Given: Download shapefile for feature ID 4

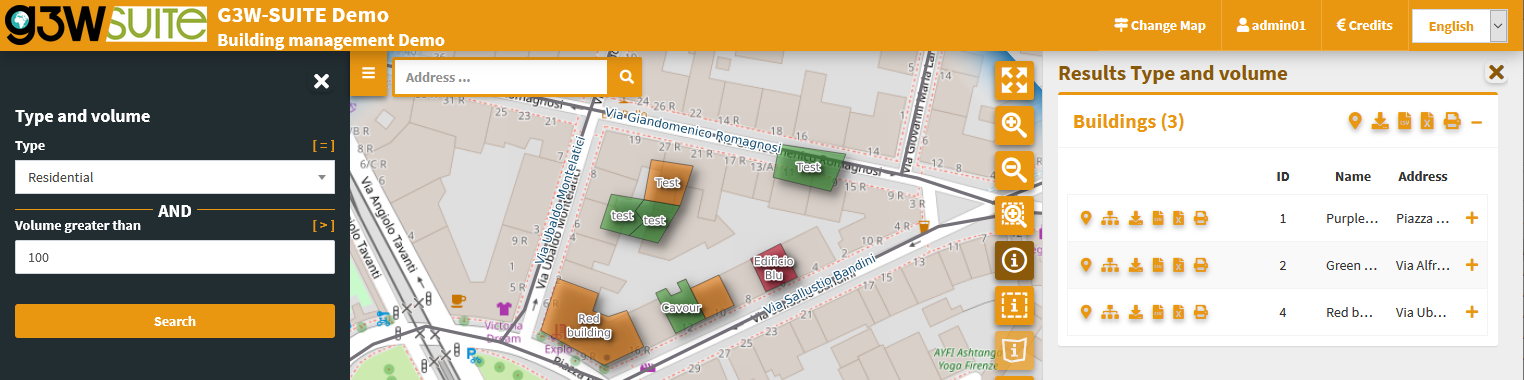Looking at the screenshot, I should (1135, 312).
